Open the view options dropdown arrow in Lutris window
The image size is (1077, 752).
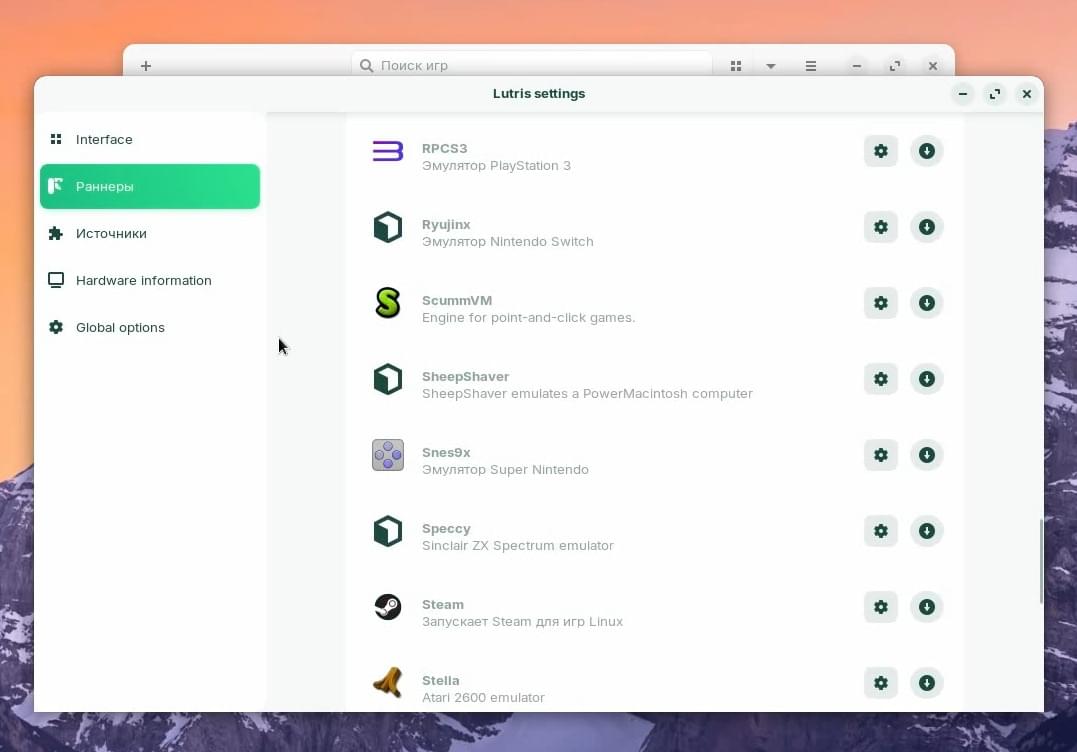[x=771, y=66]
